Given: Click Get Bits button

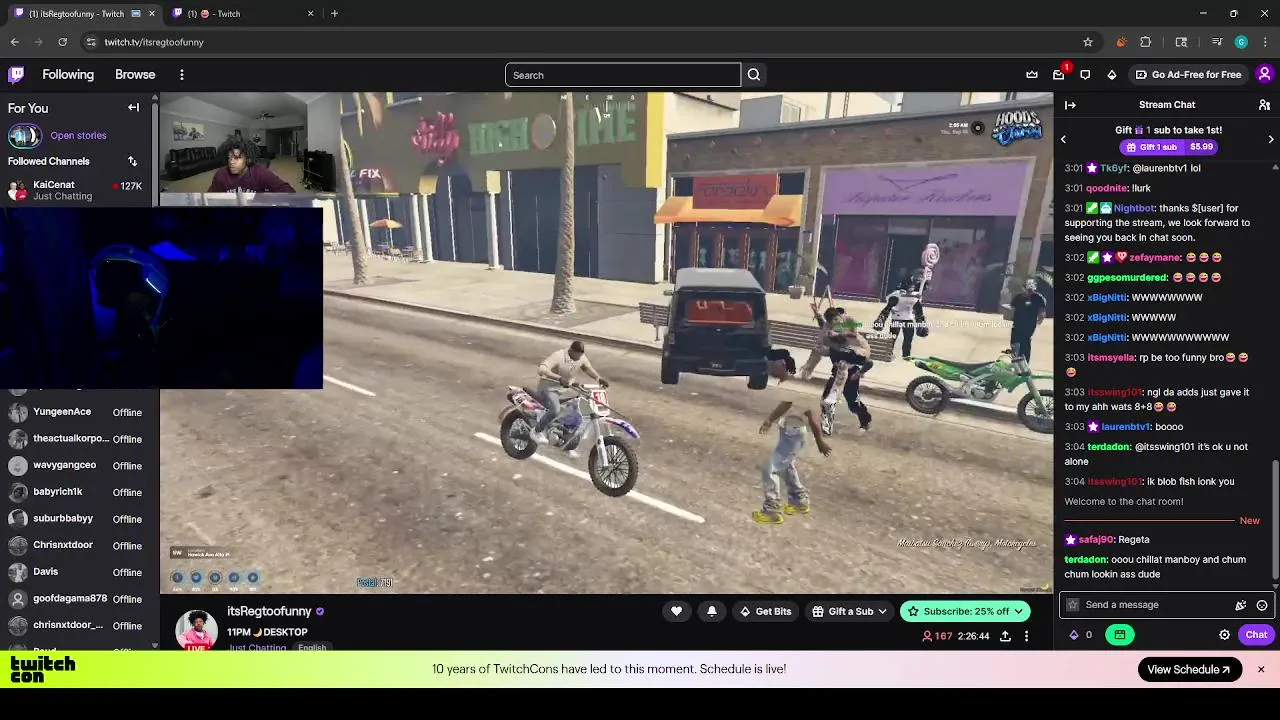Looking at the screenshot, I should [x=765, y=611].
